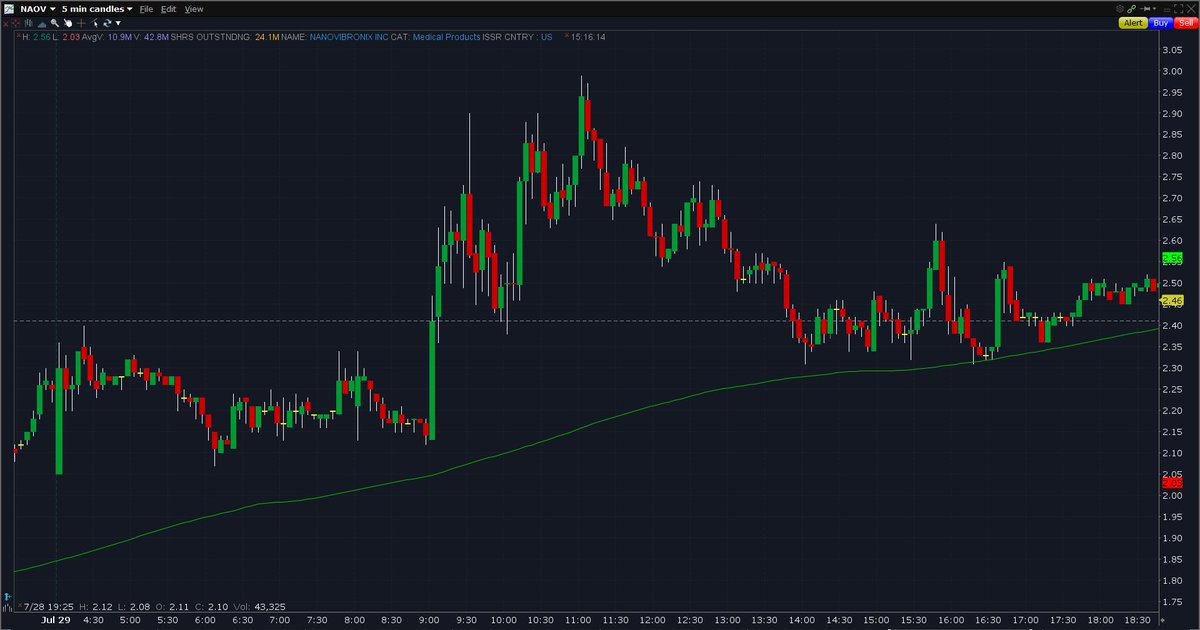Select the candlestick chart type icon

[28, 23]
